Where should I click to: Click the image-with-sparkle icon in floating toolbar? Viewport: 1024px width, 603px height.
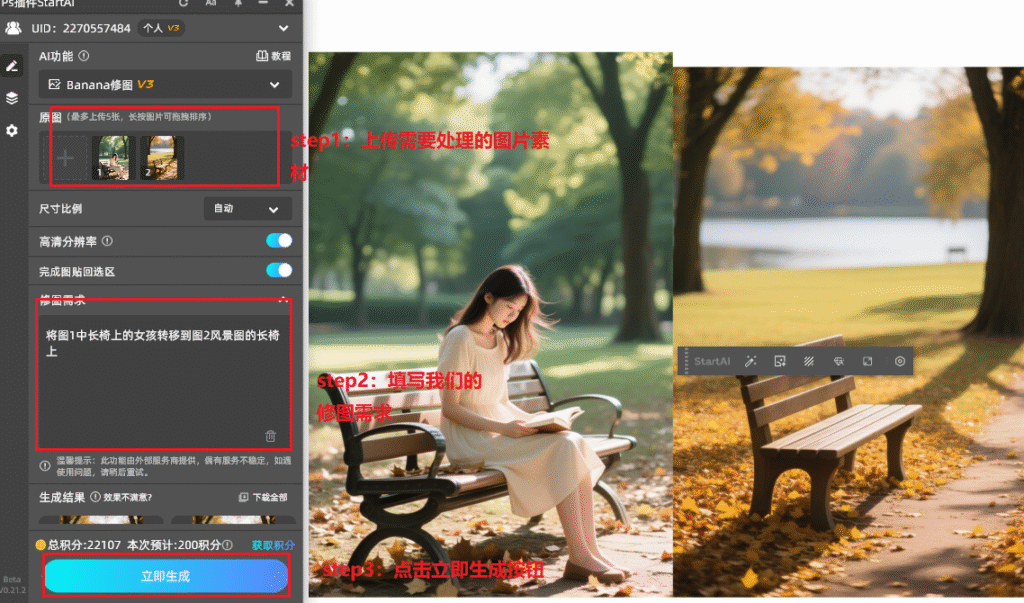point(780,361)
